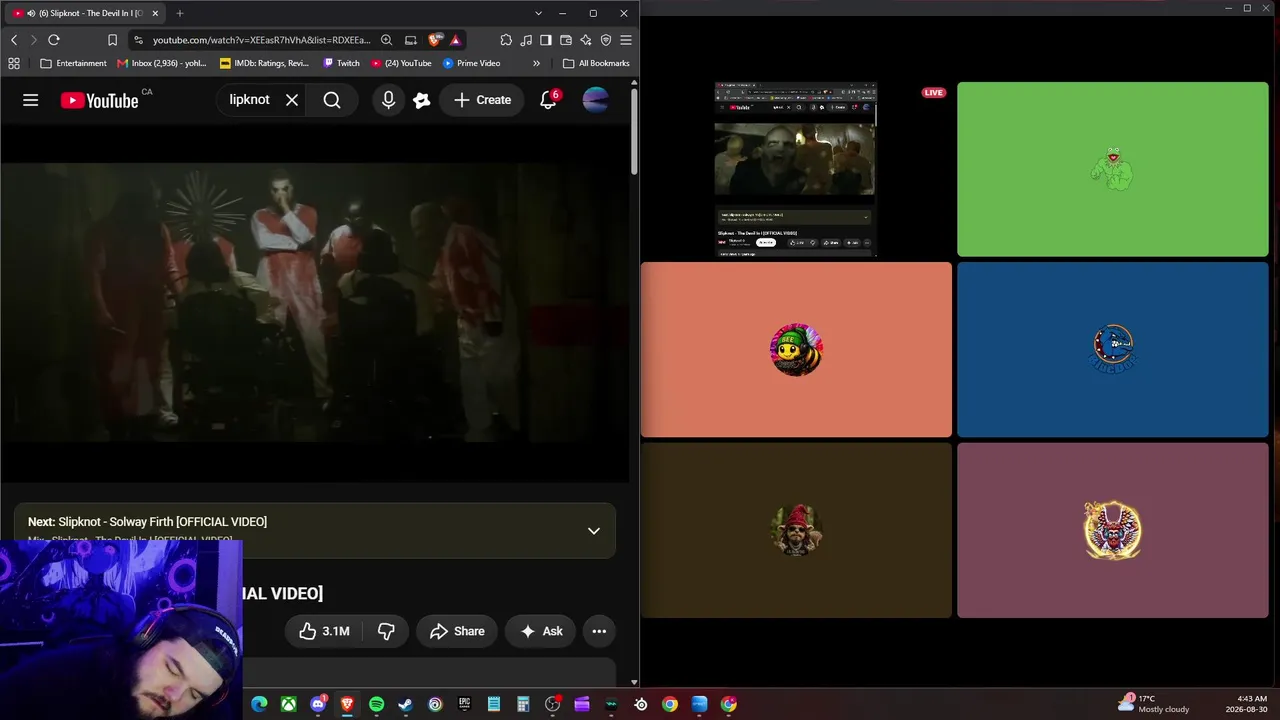Open Discord from the taskbar
This screenshot has height=720, width=1280.
(318, 704)
